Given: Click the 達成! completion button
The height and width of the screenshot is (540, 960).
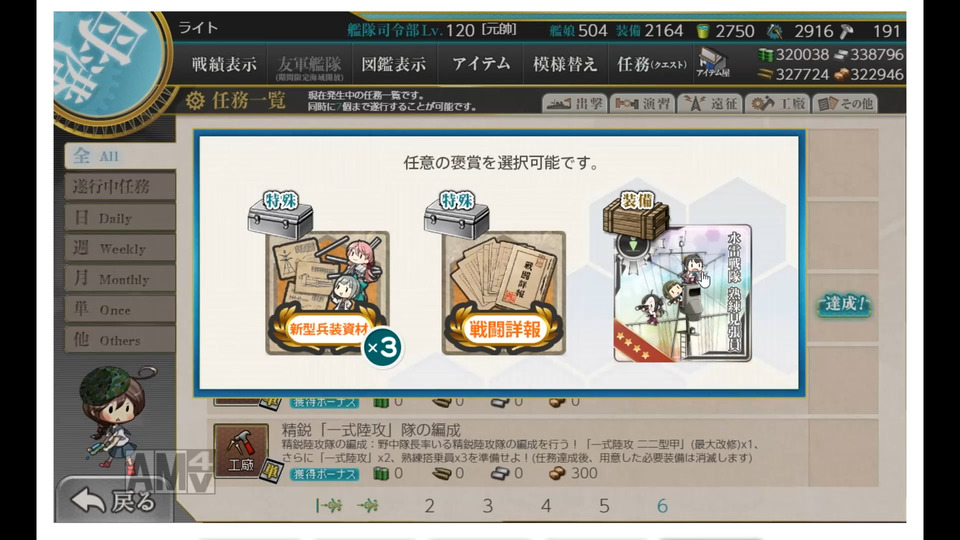Looking at the screenshot, I should (x=844, y=304).
